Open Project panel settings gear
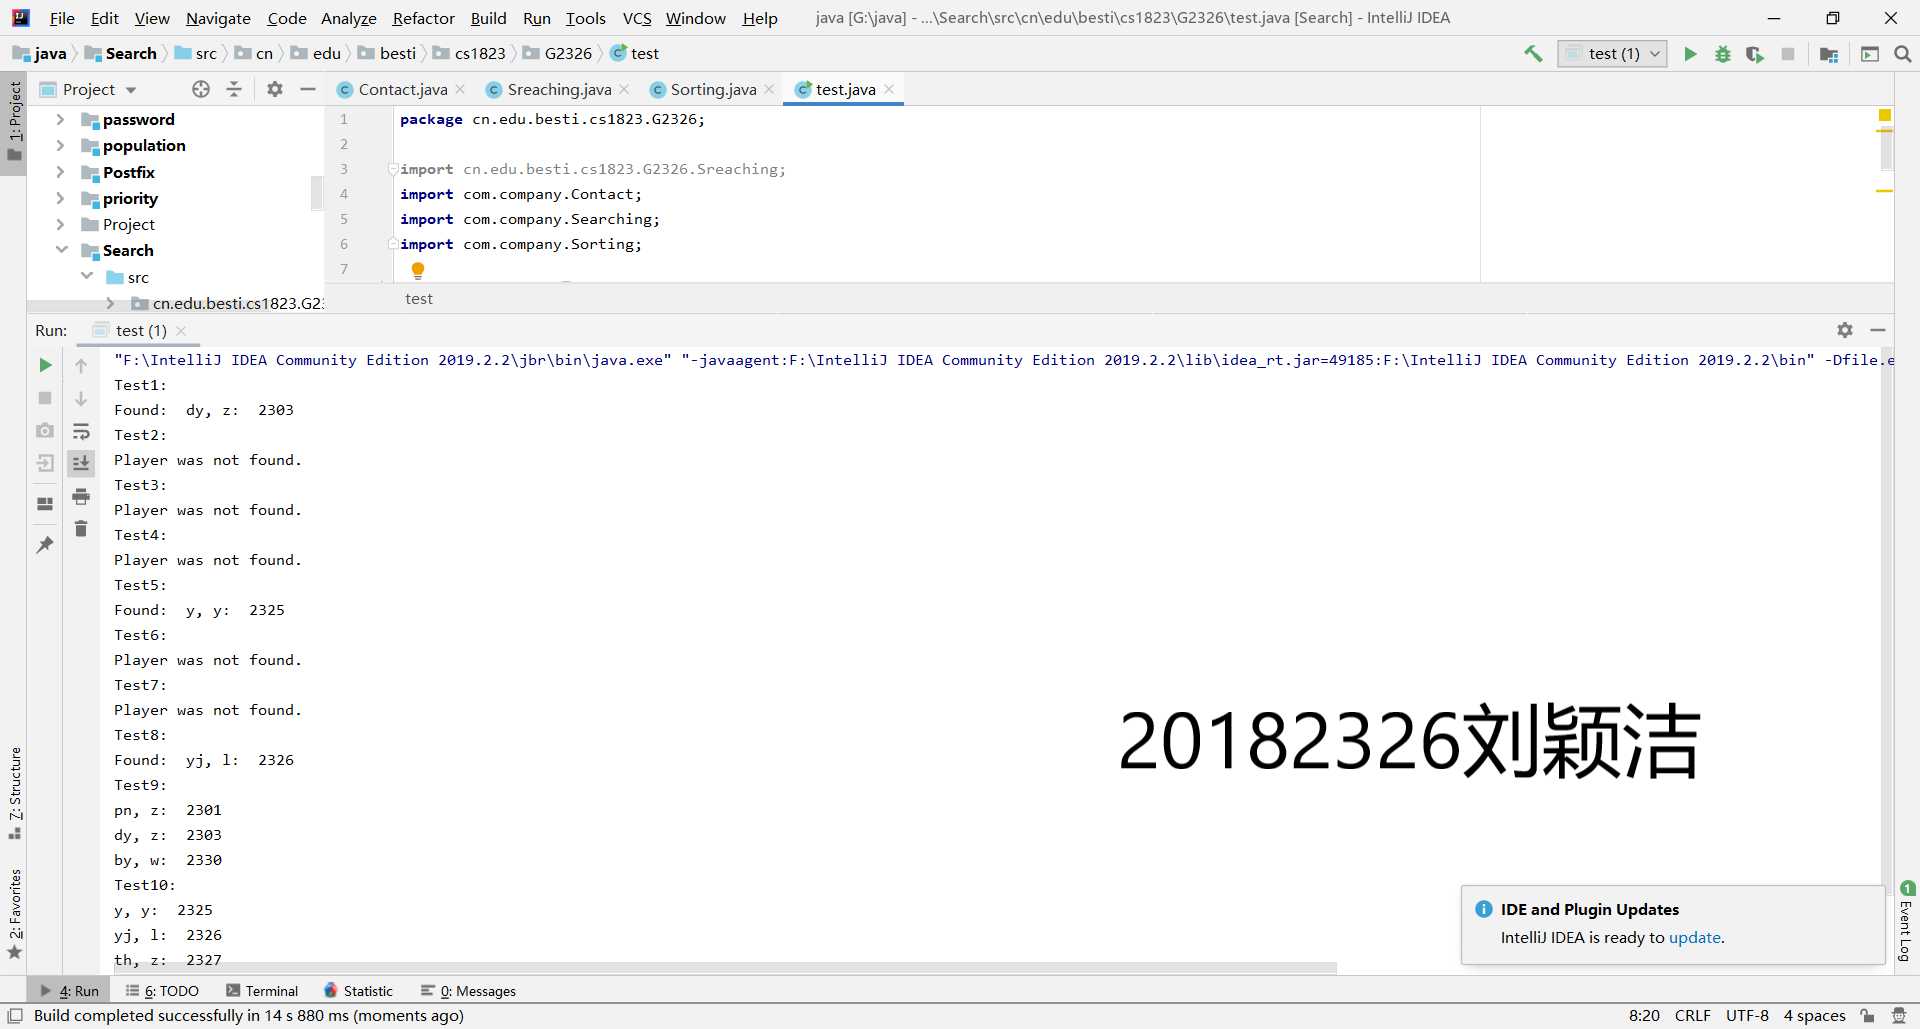The height and width of the screenshot is (1029, 1920). click(x=275, y=89)
